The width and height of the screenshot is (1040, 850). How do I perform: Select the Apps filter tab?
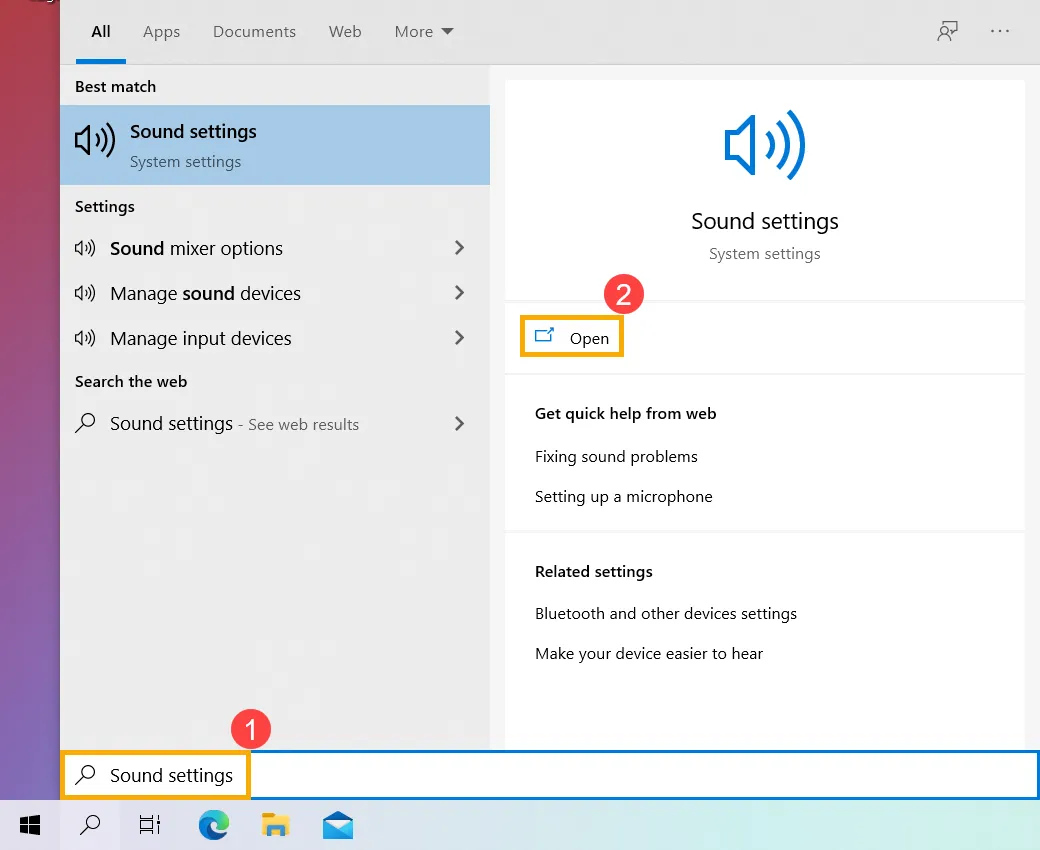coord(161,31)
